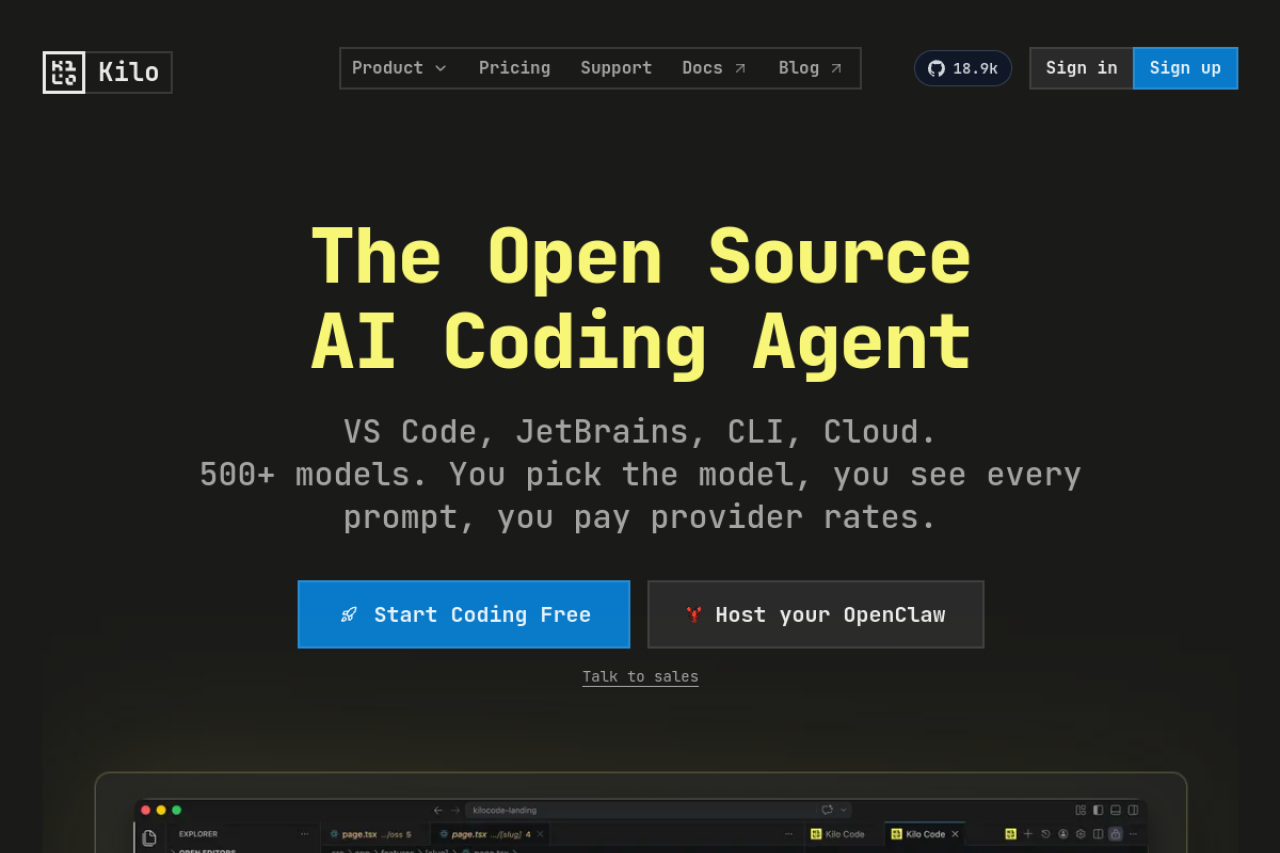
Task: Click yellow Kilo icon in panel toolbar
Action: pos(1011,834)
